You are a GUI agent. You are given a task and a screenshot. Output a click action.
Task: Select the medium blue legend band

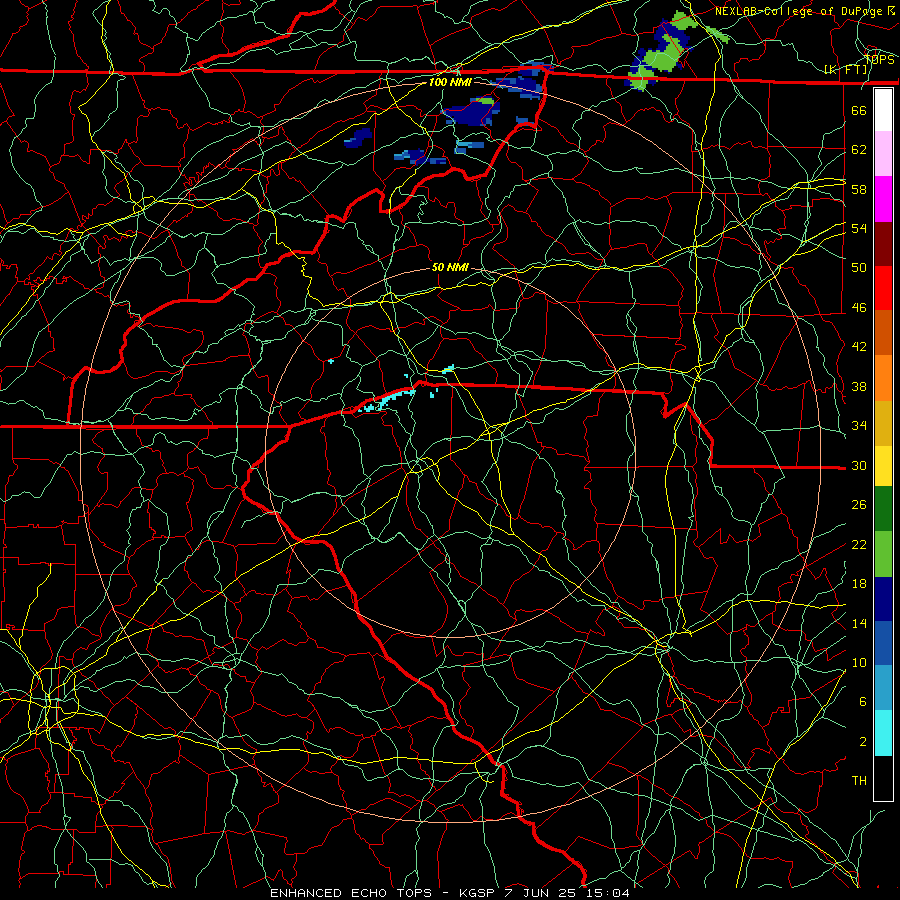pyautogui.click(x=883, y=643)
